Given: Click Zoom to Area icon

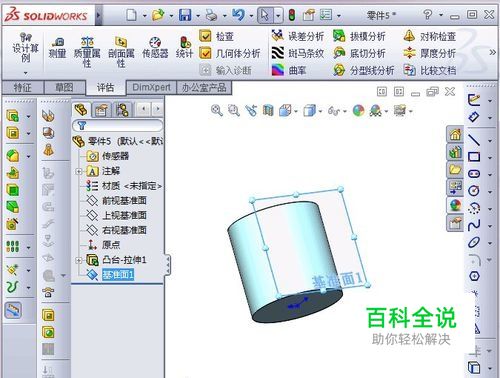Looking at the screenshot, I should pos(234,110).
